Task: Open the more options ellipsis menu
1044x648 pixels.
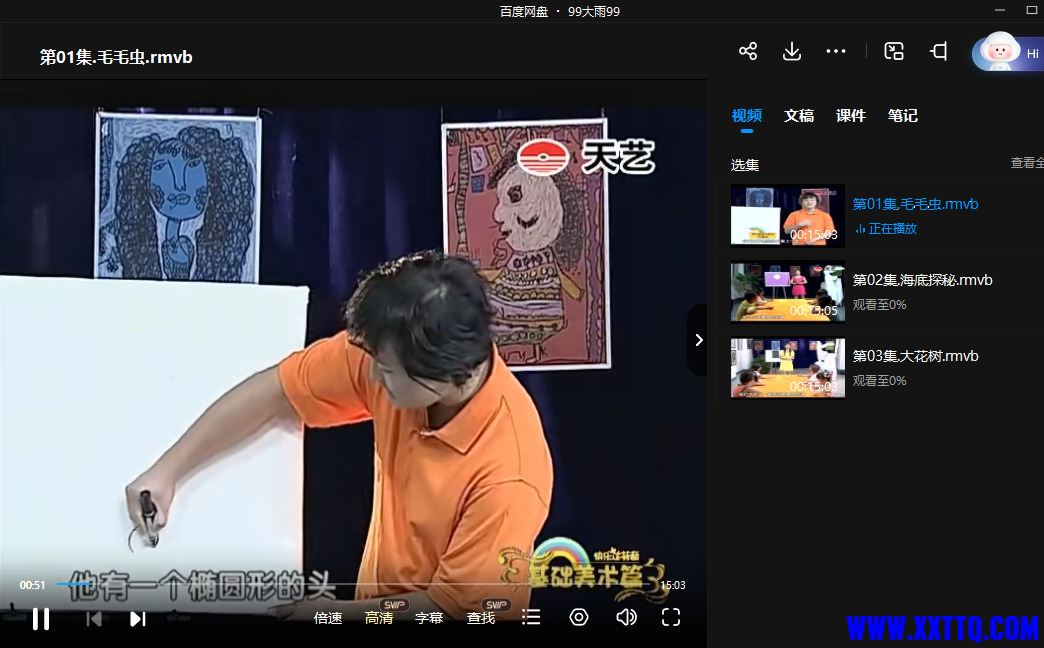Action: (x=836, y=51)
